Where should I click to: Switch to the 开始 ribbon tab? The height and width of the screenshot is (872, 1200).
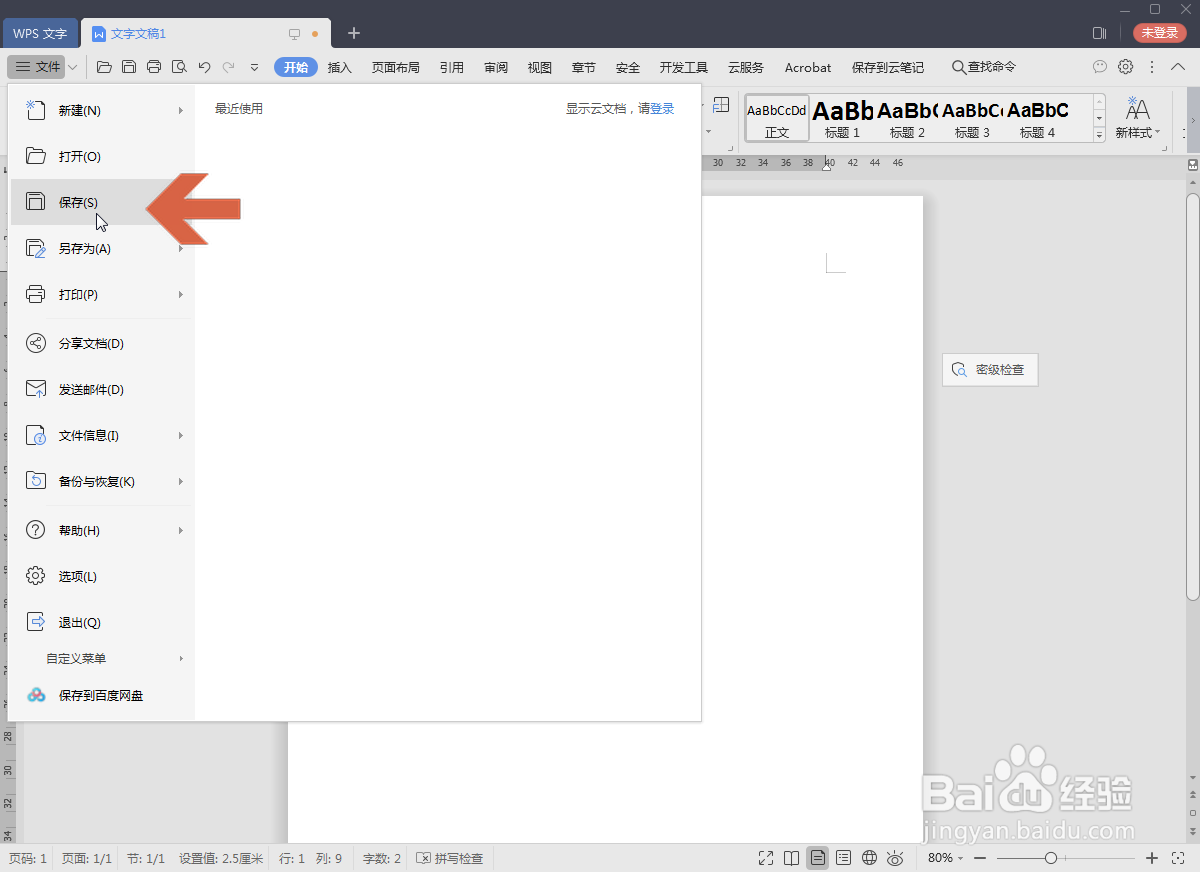point(295,67)
